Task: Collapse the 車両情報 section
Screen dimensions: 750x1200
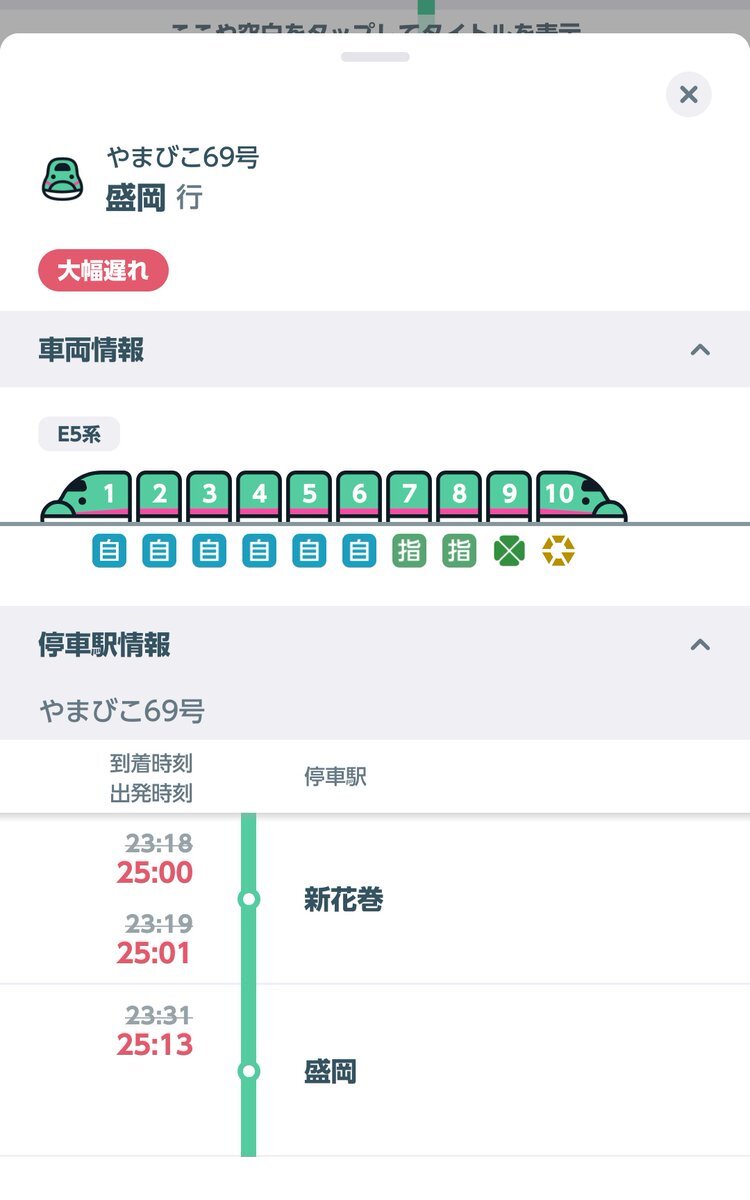Action: coord(700,350)
